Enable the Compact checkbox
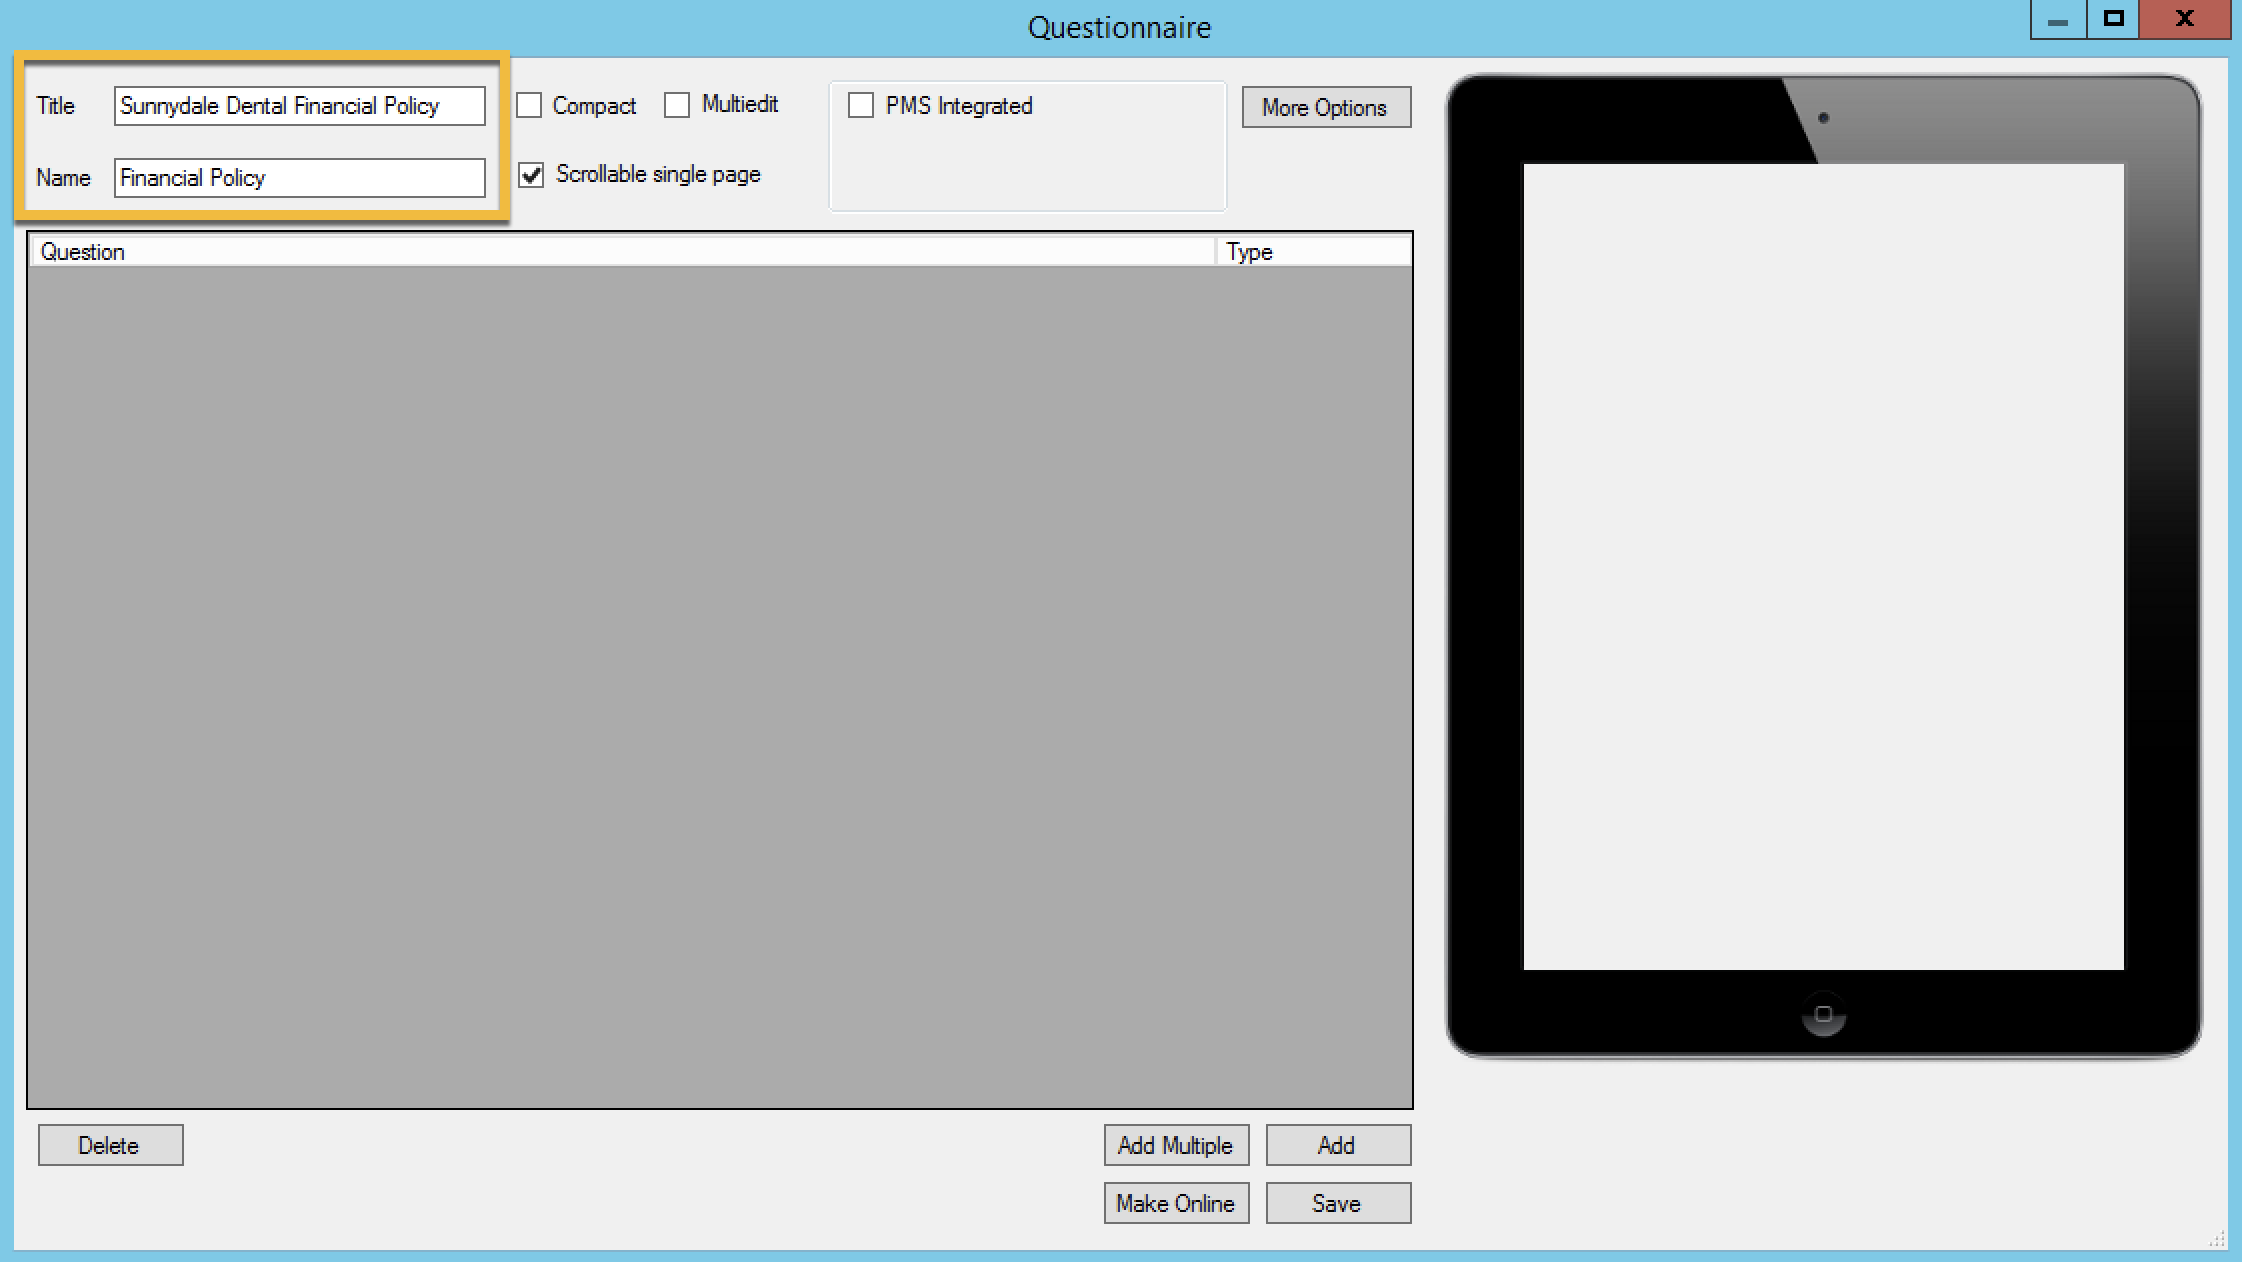Image resolution: width=2242 pixels, height=1262 pixels. (529, 105)
